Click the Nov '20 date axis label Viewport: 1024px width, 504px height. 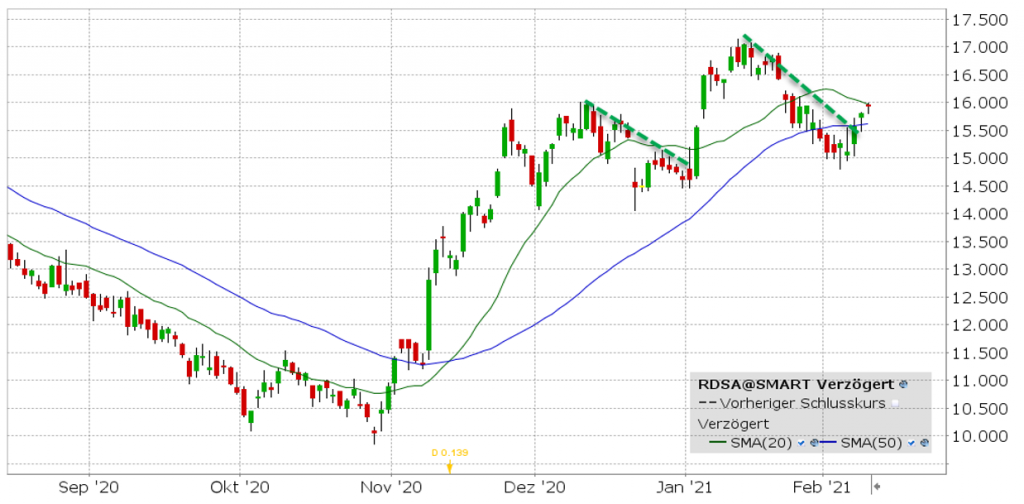pyautogui.click(x=391, y=487)
